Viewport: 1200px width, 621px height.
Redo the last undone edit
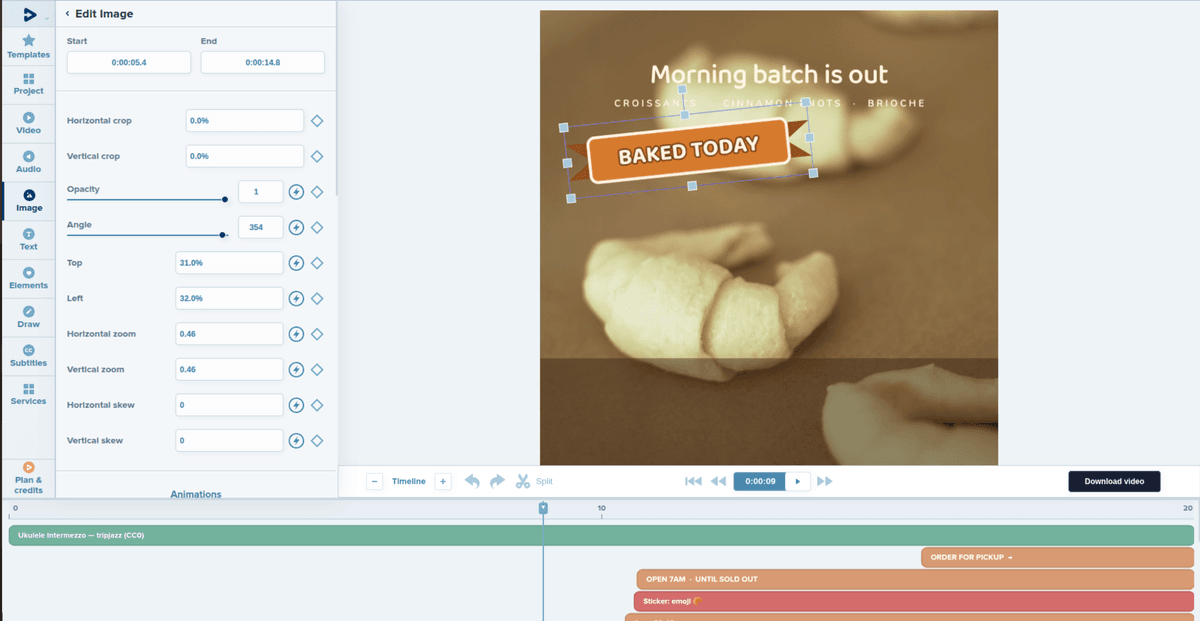tap(497, 481)
